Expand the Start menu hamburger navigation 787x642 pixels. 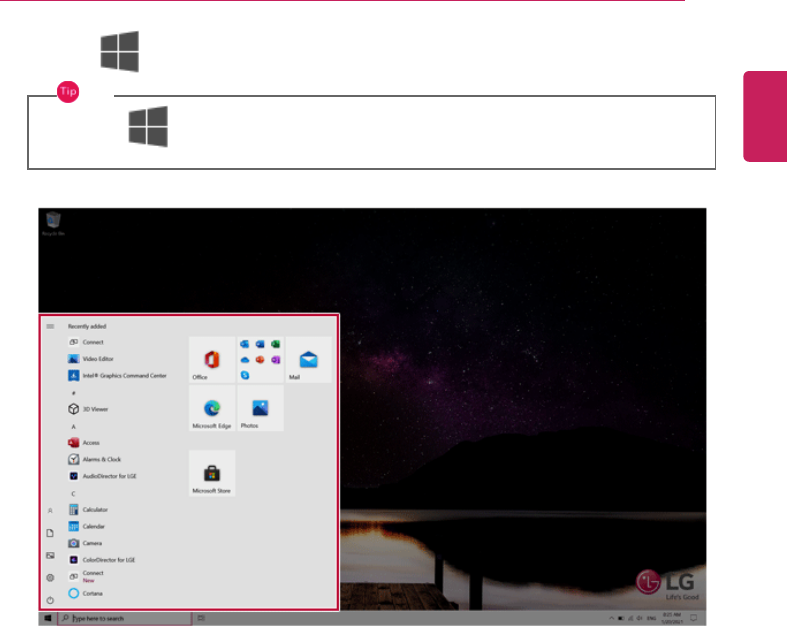click(x=50, y=326)
